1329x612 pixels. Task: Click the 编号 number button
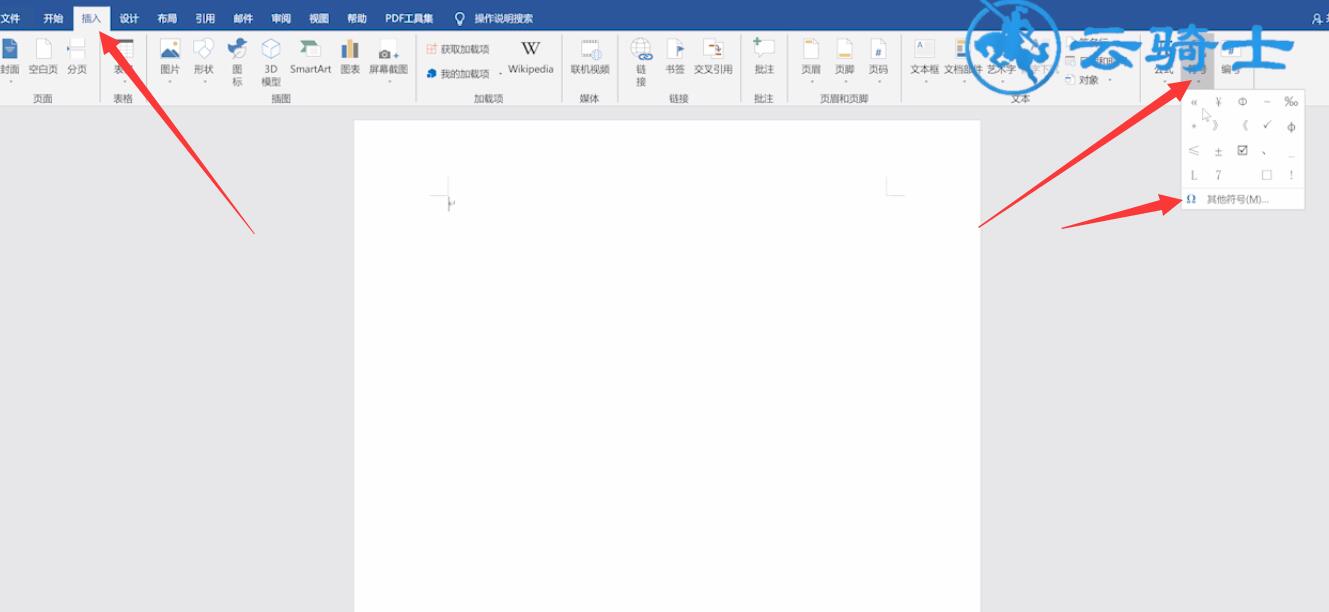point(1230,60)
